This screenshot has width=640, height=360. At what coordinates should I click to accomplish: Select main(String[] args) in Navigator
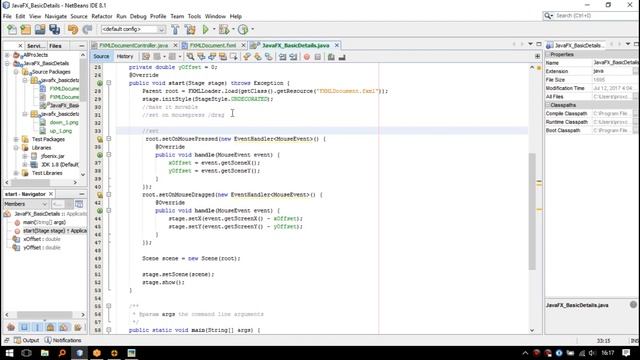click(44, 222)
